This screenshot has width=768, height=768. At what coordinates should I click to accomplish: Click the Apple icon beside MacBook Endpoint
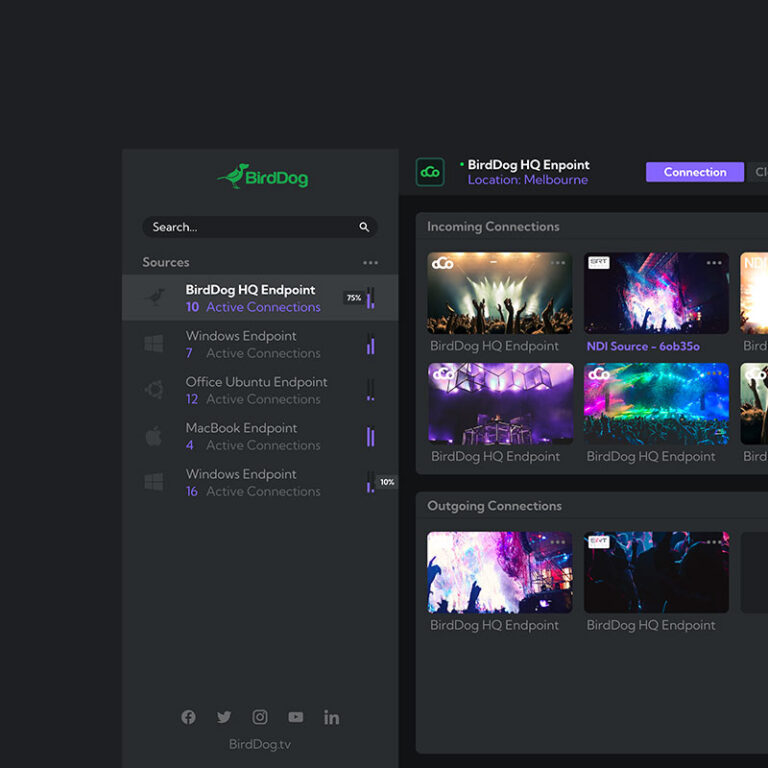(154, 436)
